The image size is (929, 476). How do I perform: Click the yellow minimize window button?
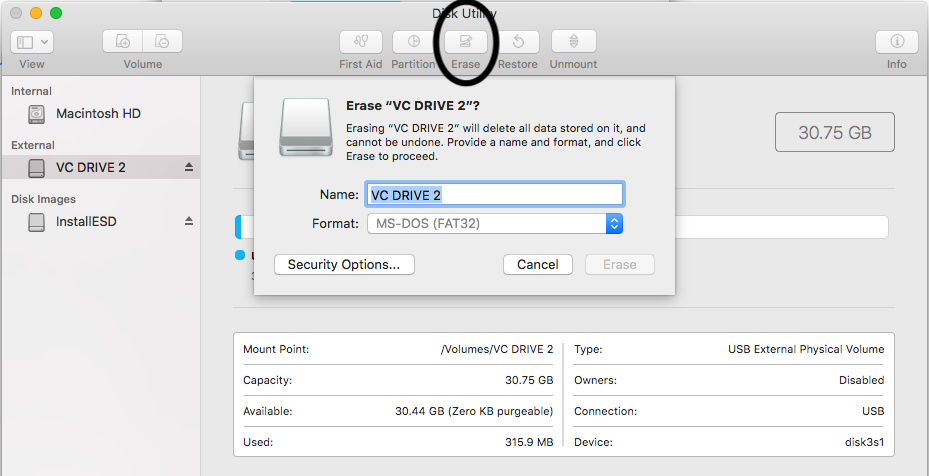coord(36,12)
